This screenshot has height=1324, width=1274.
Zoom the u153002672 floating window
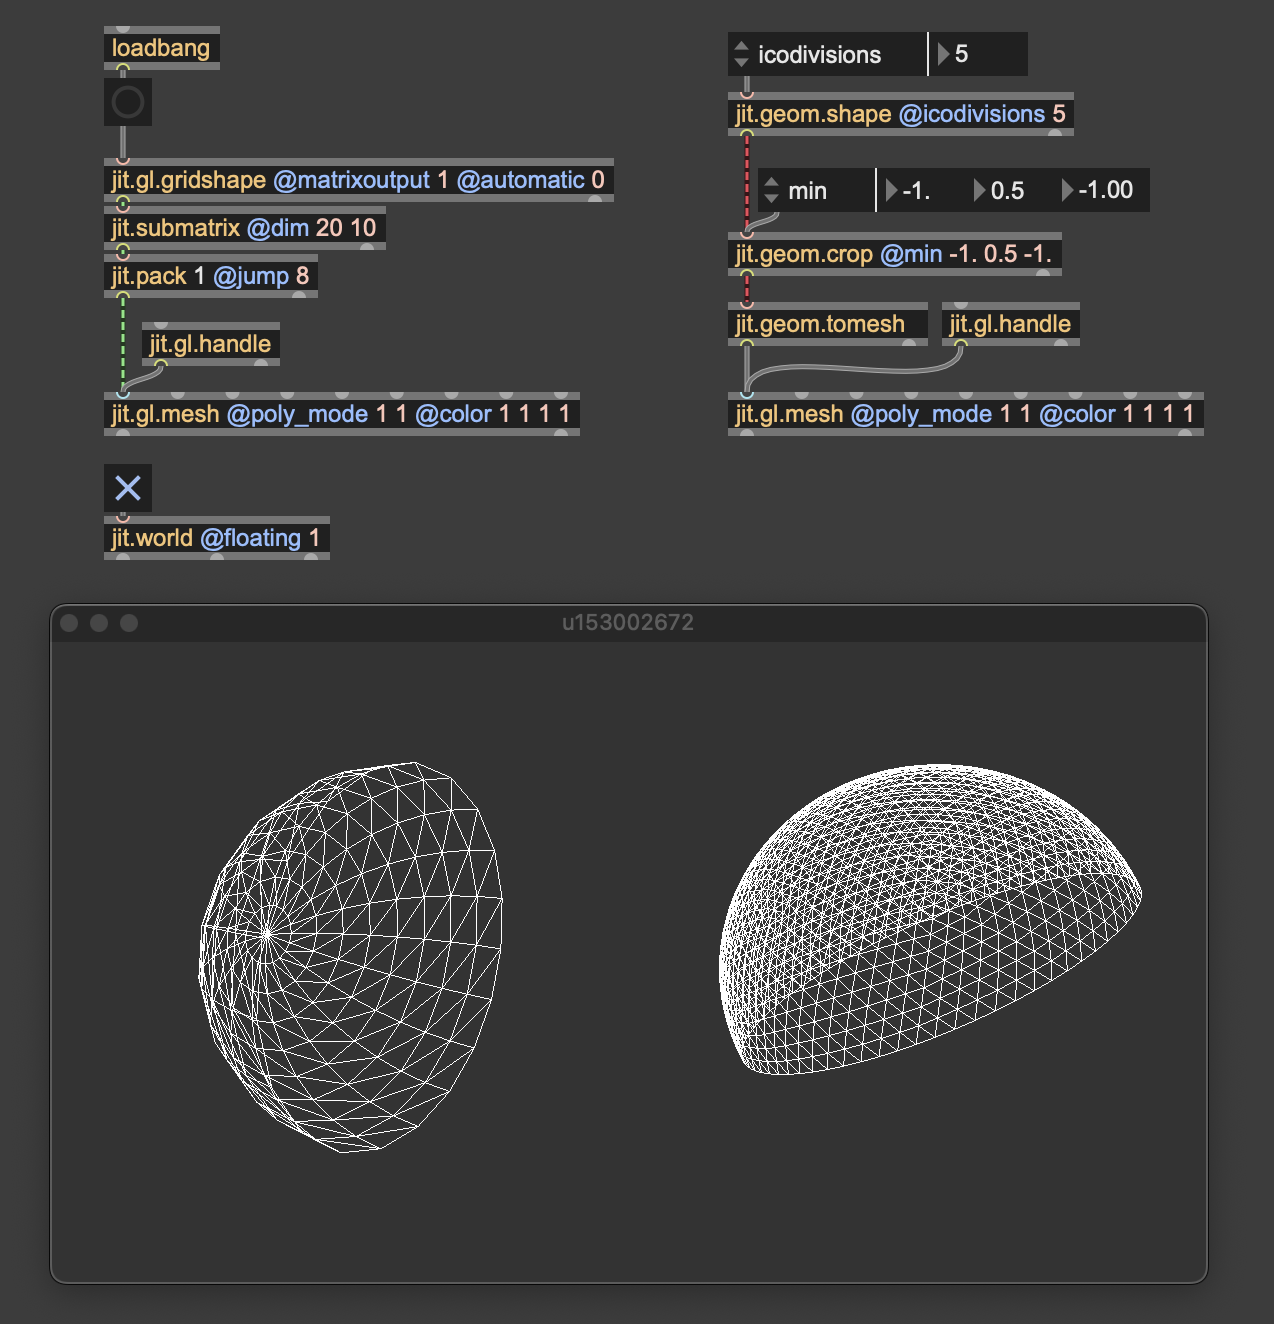(129, 623)
